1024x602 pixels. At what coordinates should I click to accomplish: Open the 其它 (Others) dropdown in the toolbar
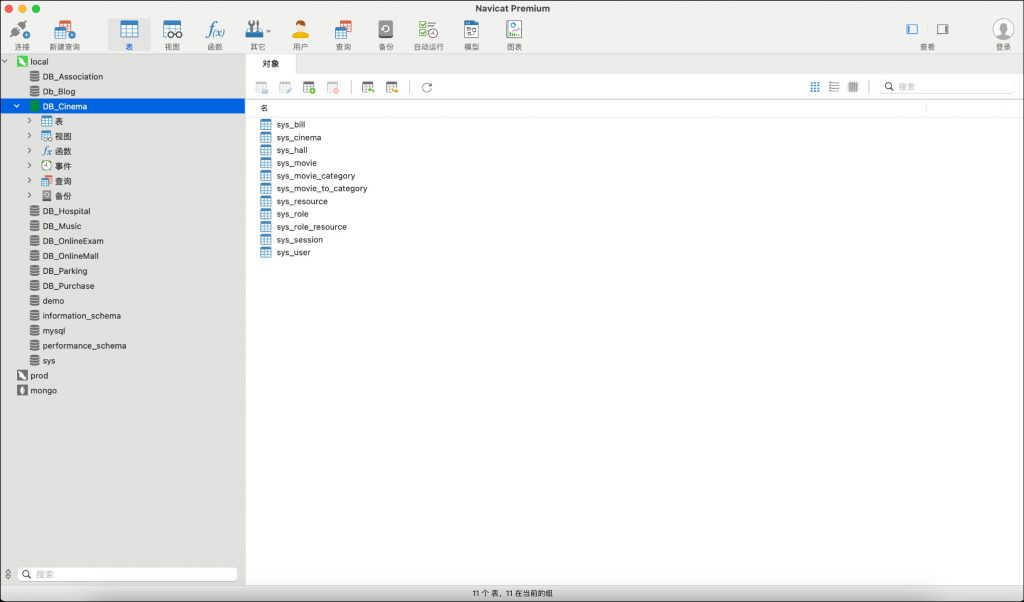coord(258,33)
